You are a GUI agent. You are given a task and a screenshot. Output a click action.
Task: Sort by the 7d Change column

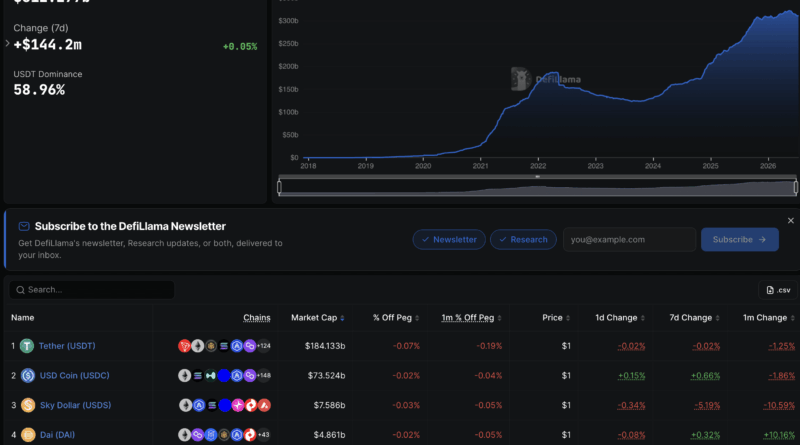click(x=694, y=317)
